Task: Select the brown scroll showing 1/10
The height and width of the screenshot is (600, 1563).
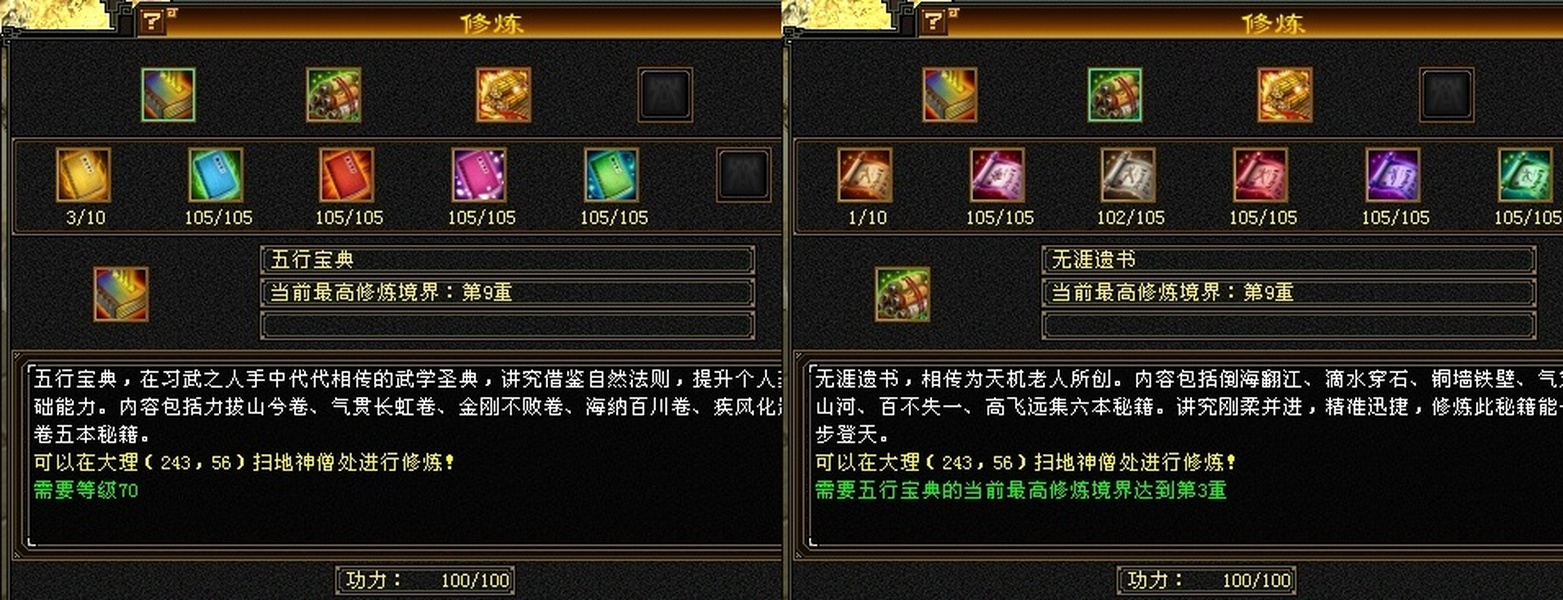Action: click(865, 175)
